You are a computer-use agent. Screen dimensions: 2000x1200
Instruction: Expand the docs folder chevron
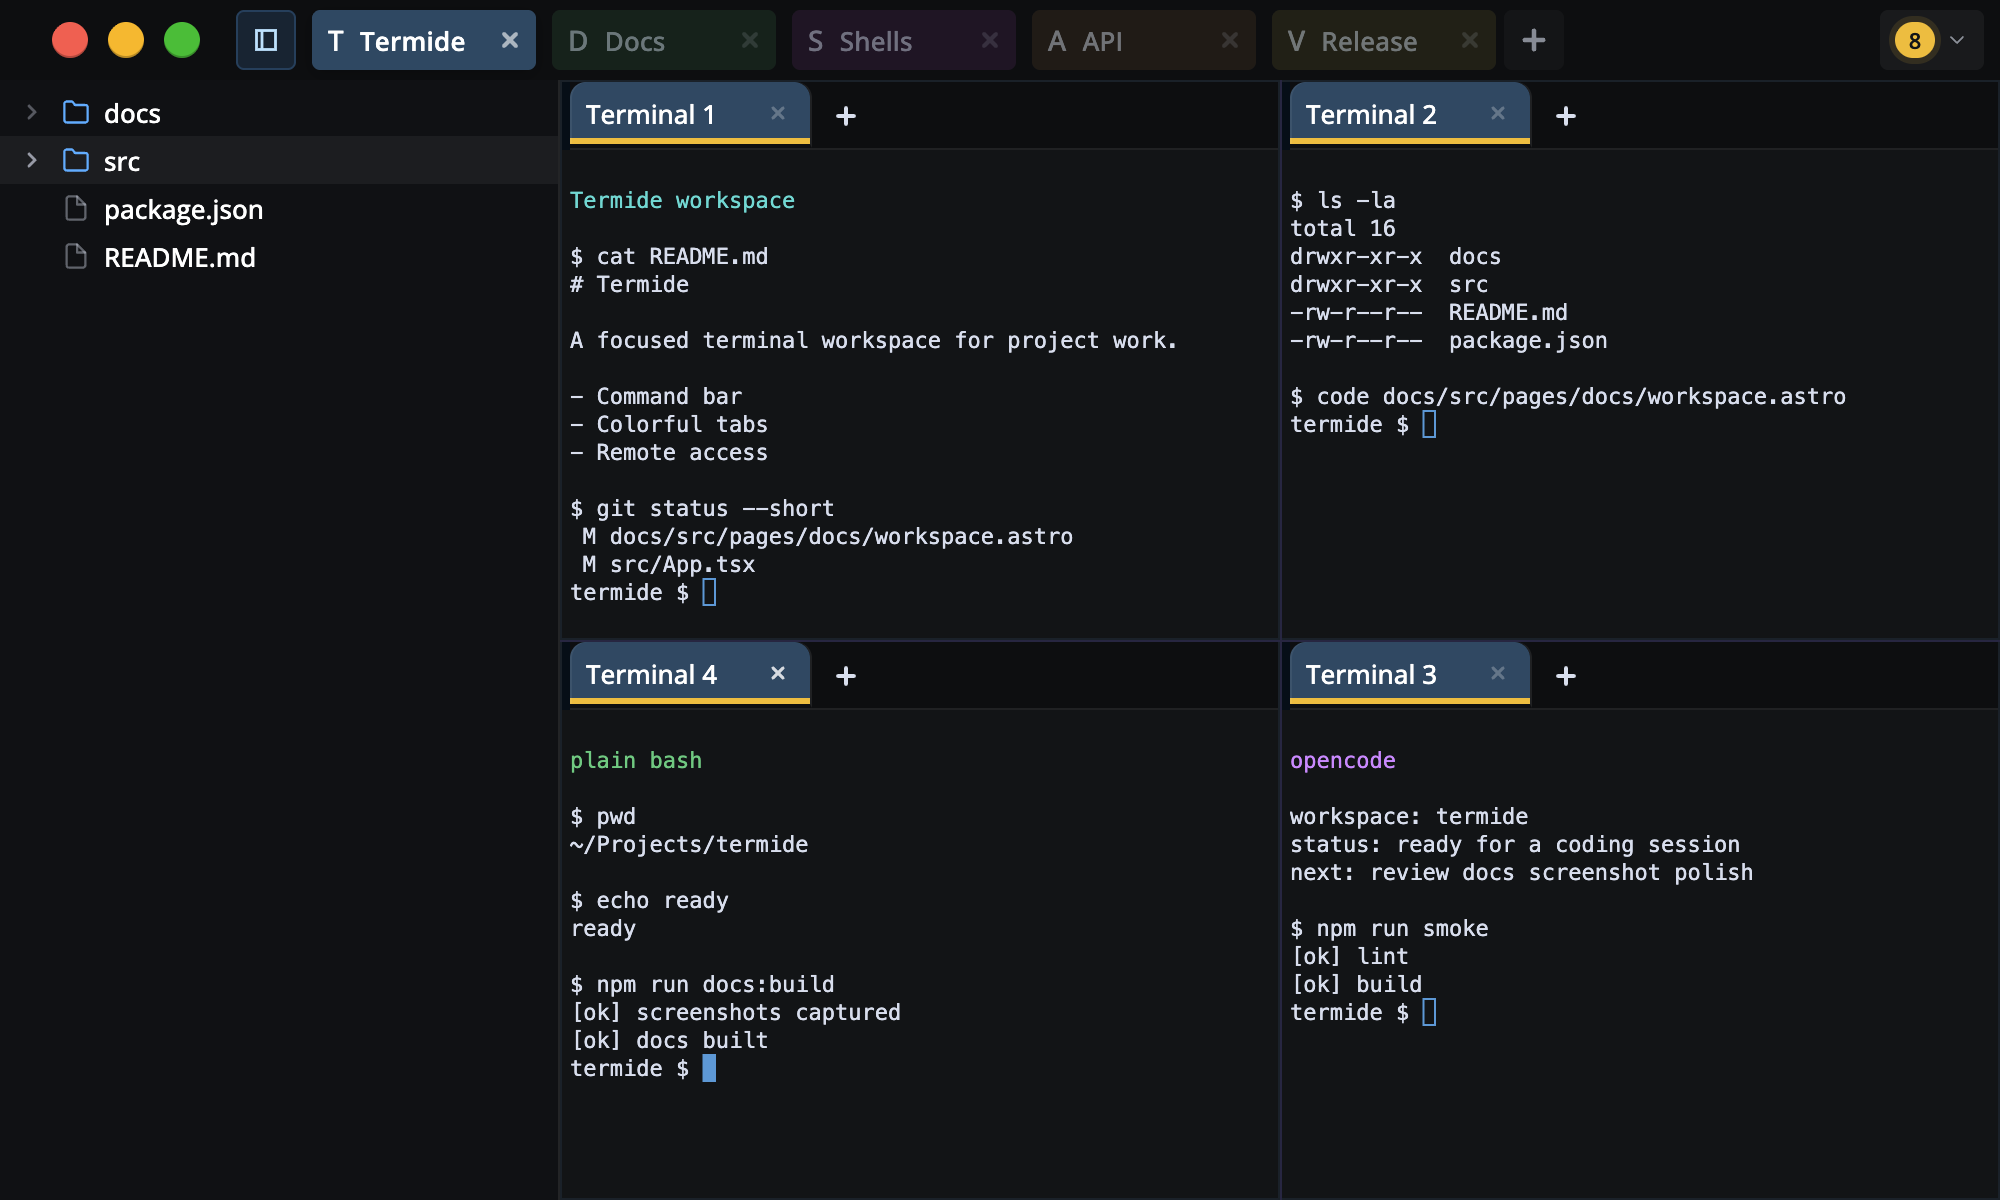32,112
